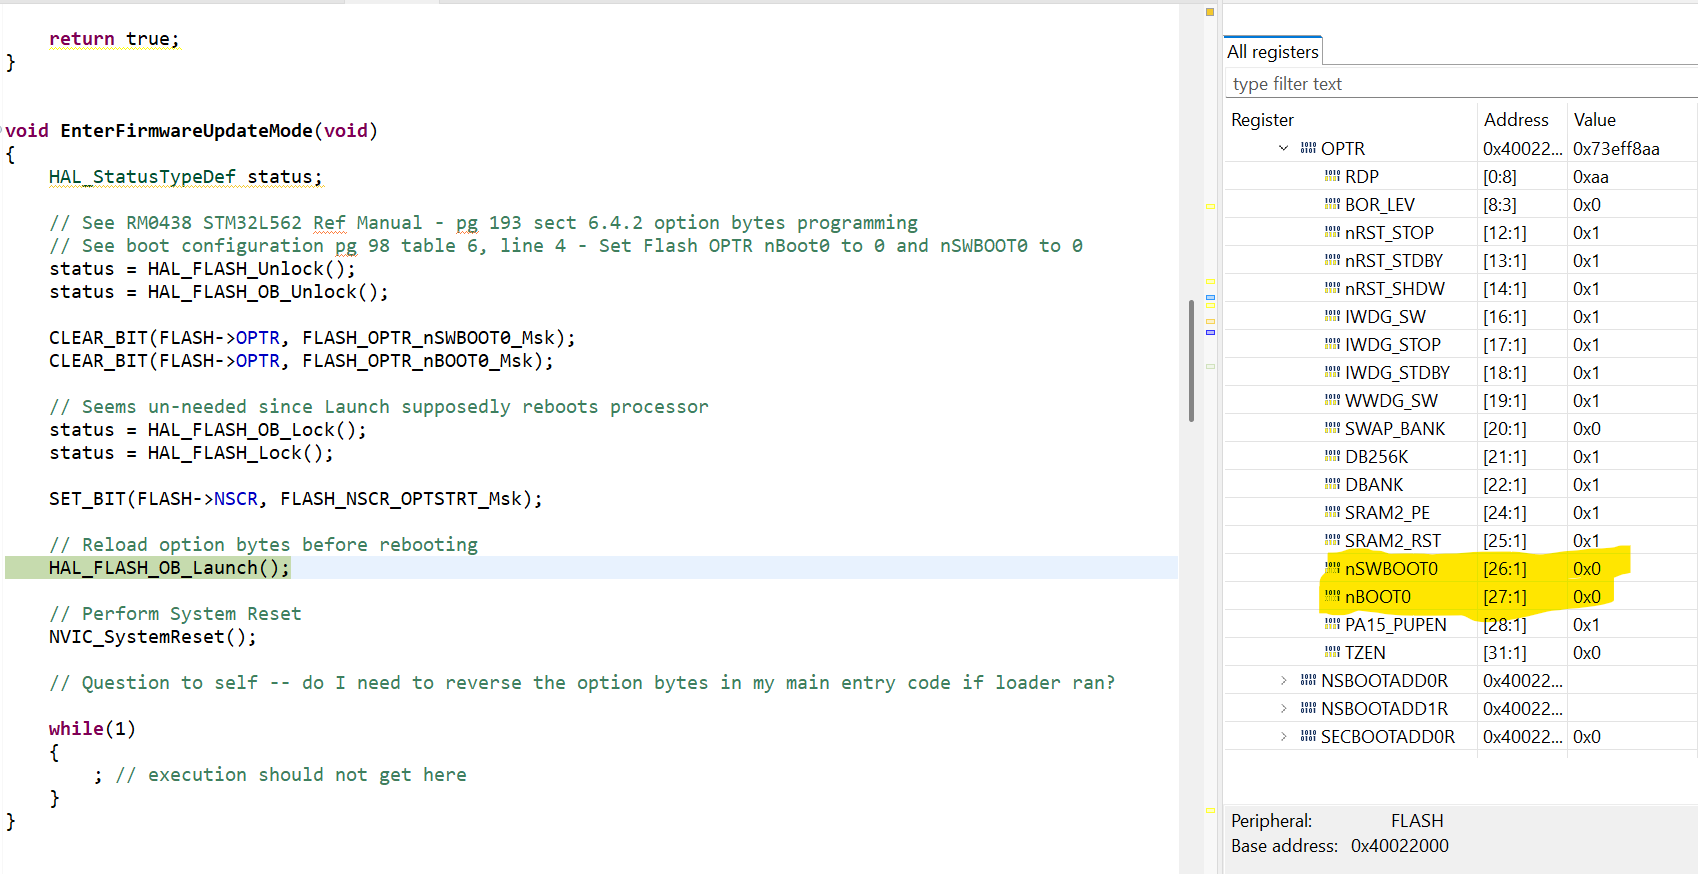
Task: Click the OPTR register icon
Action: (1308, 148)
